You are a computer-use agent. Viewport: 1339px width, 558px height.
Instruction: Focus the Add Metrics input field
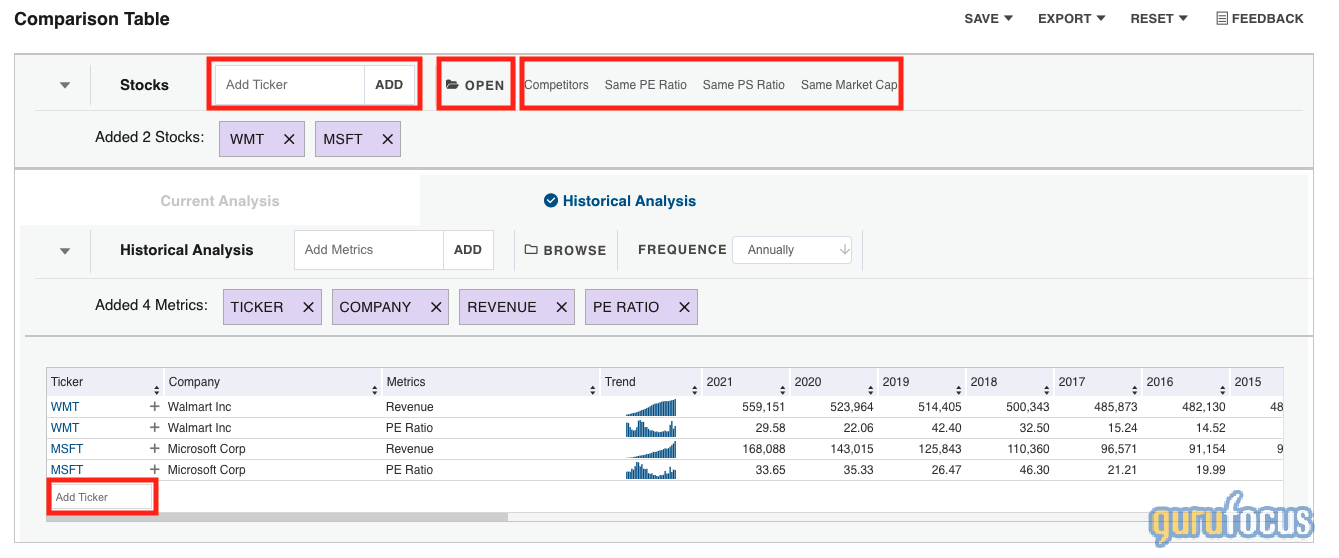click(x=369, y=250)
